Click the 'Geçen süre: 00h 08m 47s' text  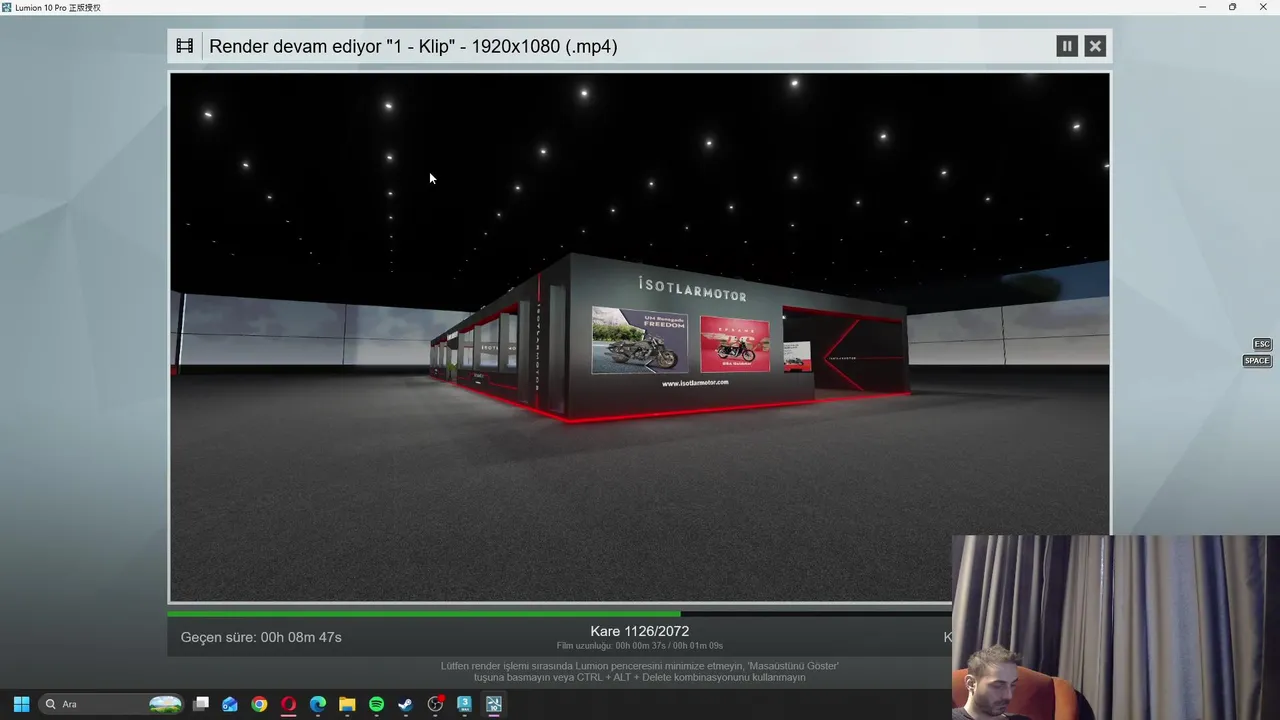261,637
